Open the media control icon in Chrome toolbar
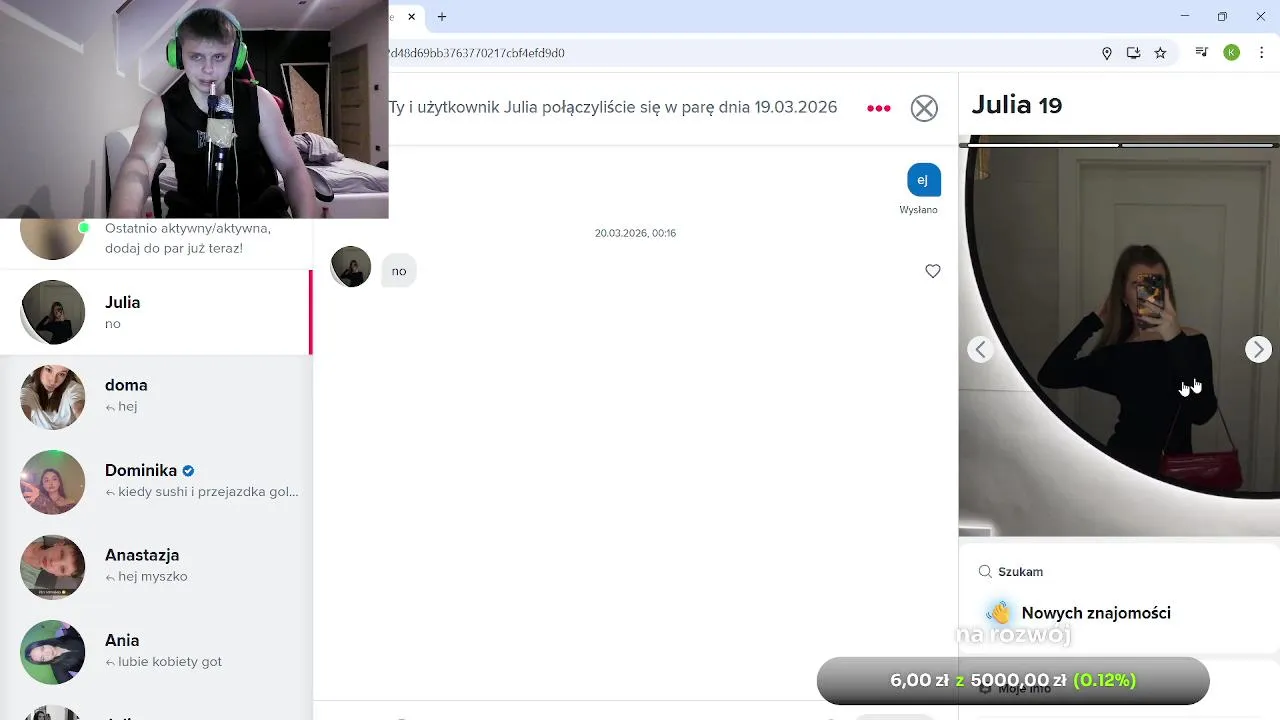This screenshot has height=720, width=1280. [x=1202, y=53]
